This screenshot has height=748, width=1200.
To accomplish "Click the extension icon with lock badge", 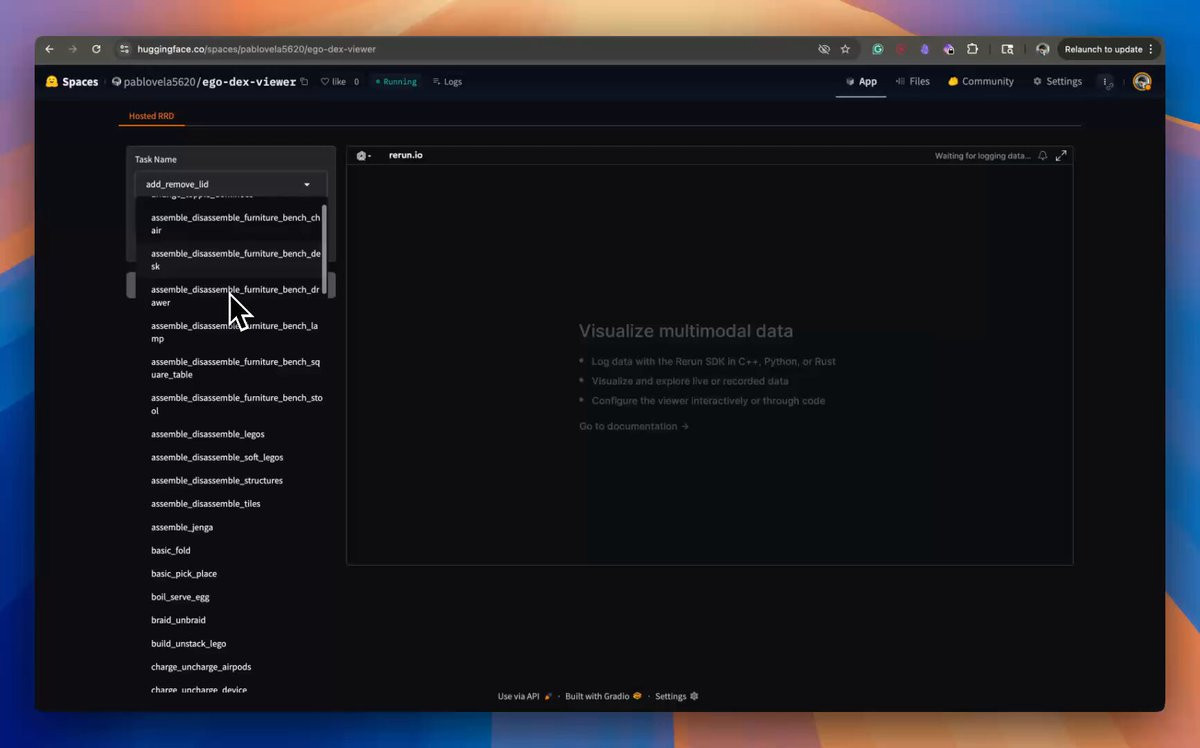I will [948, 49].
